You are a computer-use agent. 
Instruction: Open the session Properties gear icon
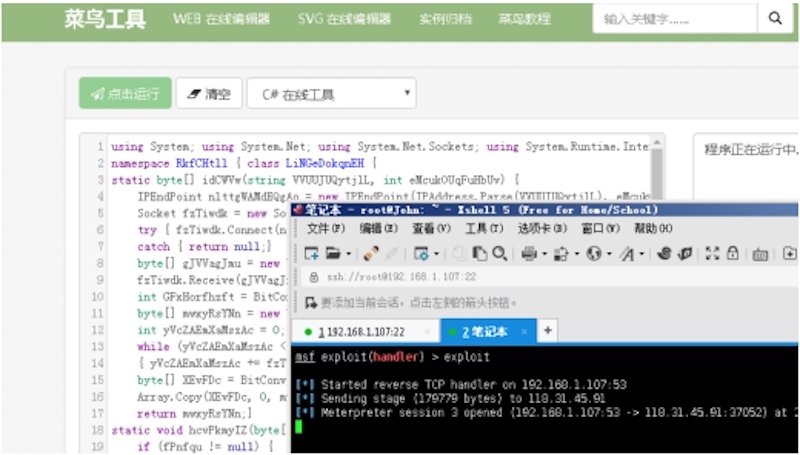coord(421,254)
